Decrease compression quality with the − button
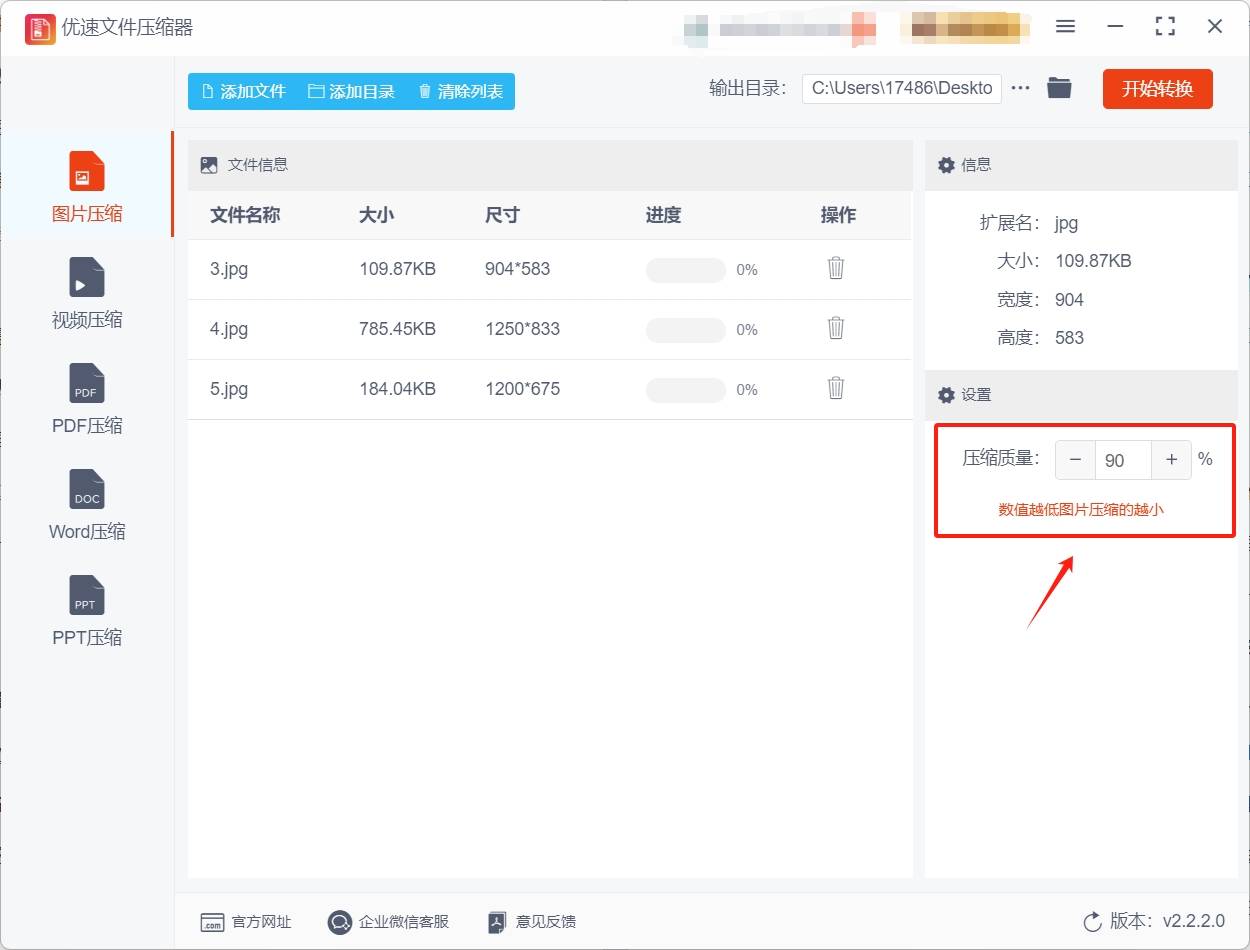 coord(1074,460)
